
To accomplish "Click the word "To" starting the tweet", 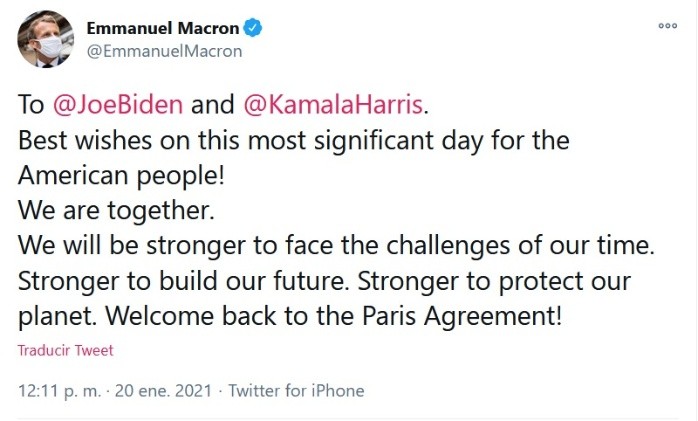I will pos(30,103).
